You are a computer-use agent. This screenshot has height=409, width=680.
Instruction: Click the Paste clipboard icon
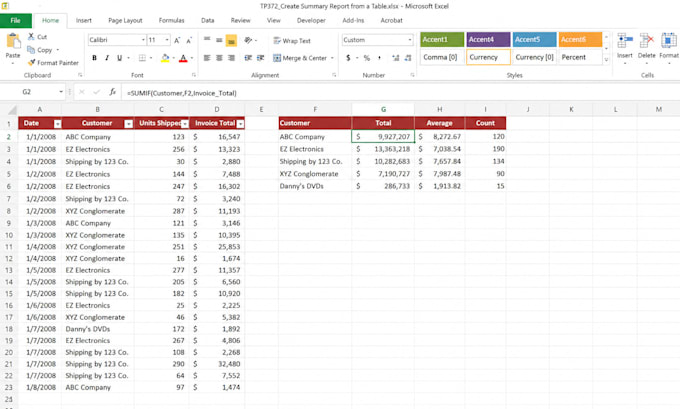[13, 42]
